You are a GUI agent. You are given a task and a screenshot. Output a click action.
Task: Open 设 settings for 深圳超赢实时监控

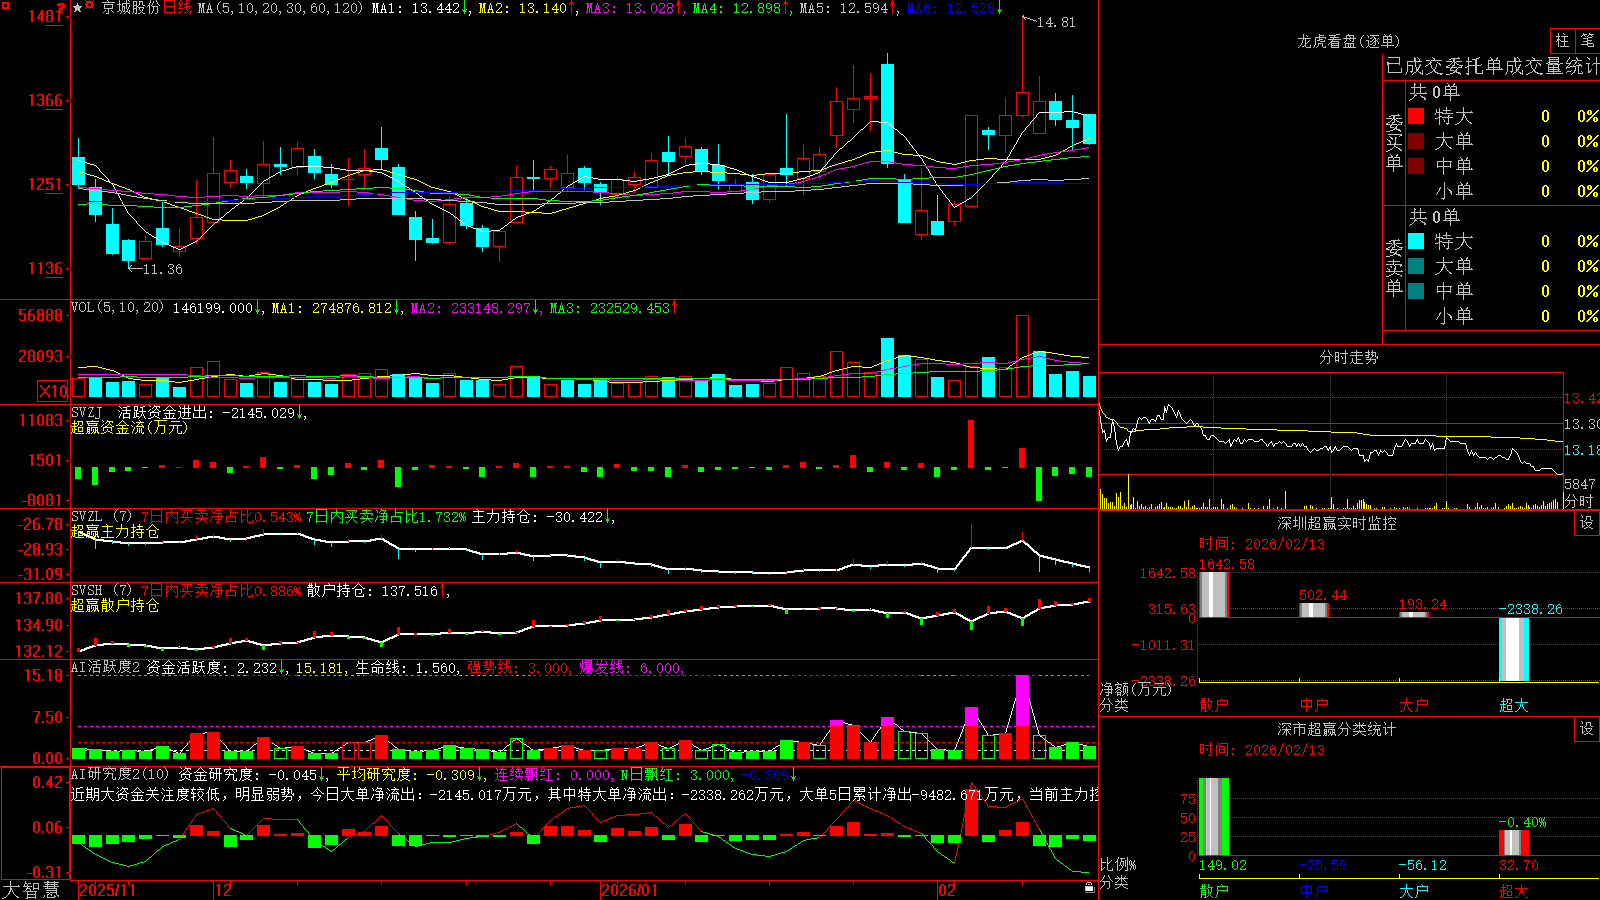tap(1587, 523)
